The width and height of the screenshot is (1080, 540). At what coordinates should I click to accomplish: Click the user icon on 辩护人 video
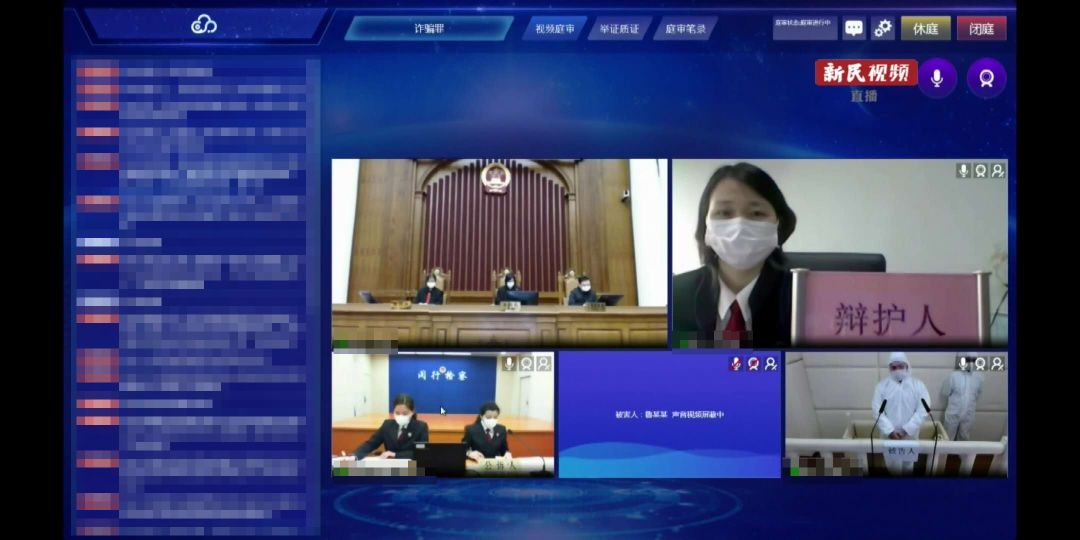coord(998,171)
